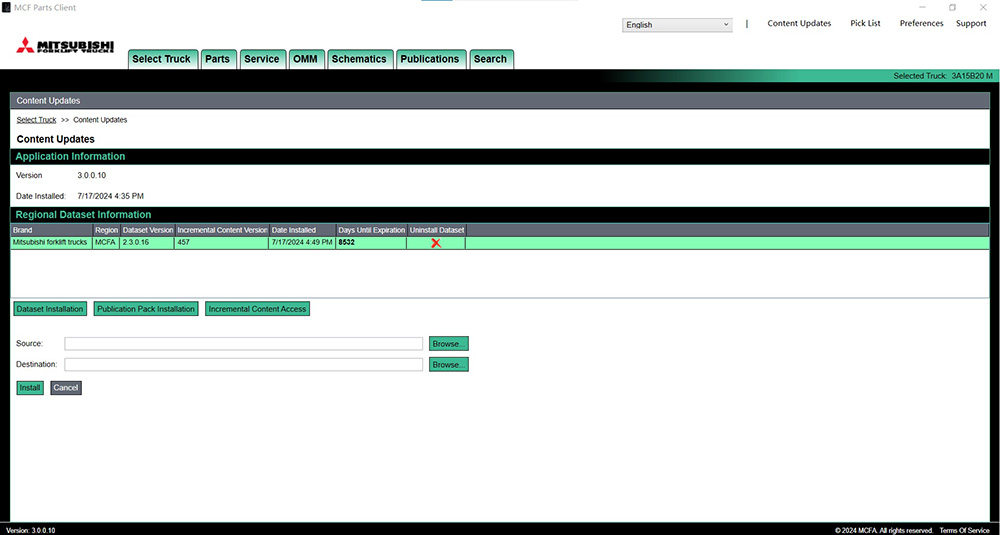Click the MCF Parts Client title bar icon

tap(6, 8)
